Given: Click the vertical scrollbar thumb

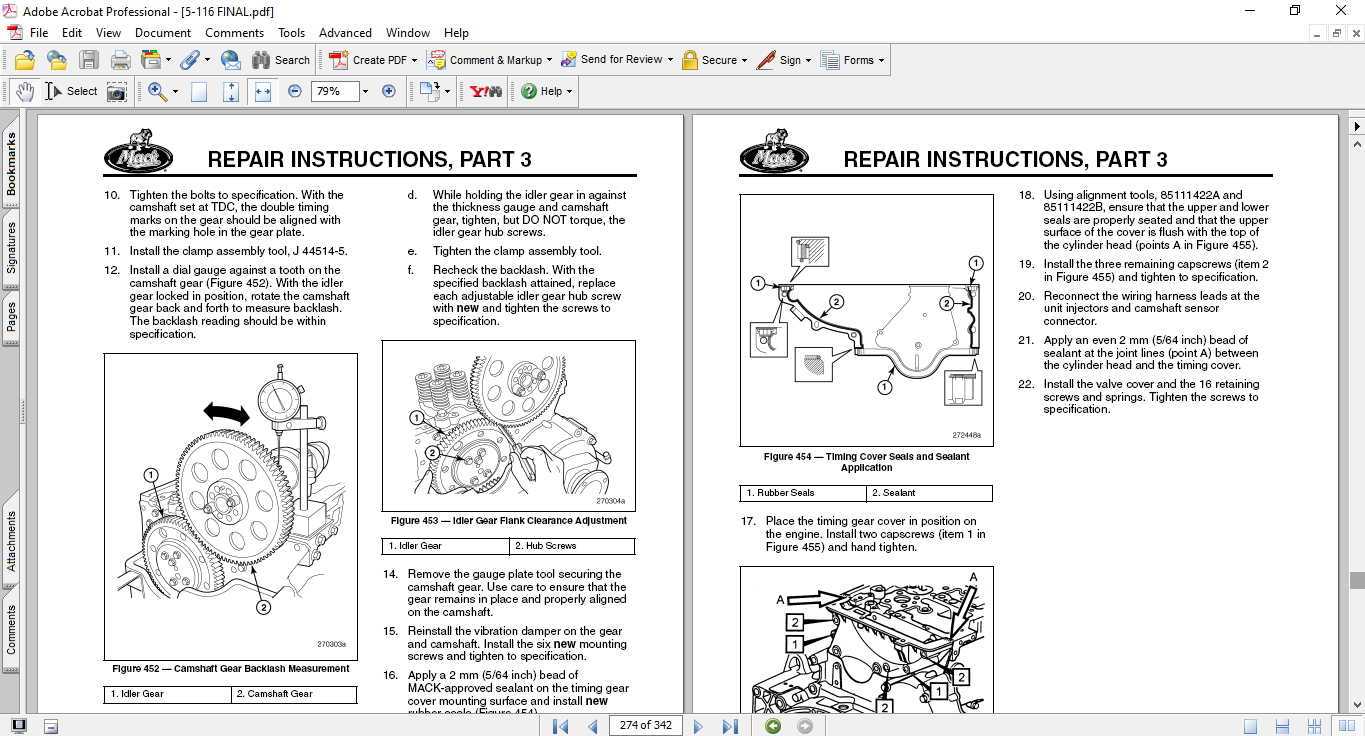Looking at the screenshot, I should tap(1356, 580).
